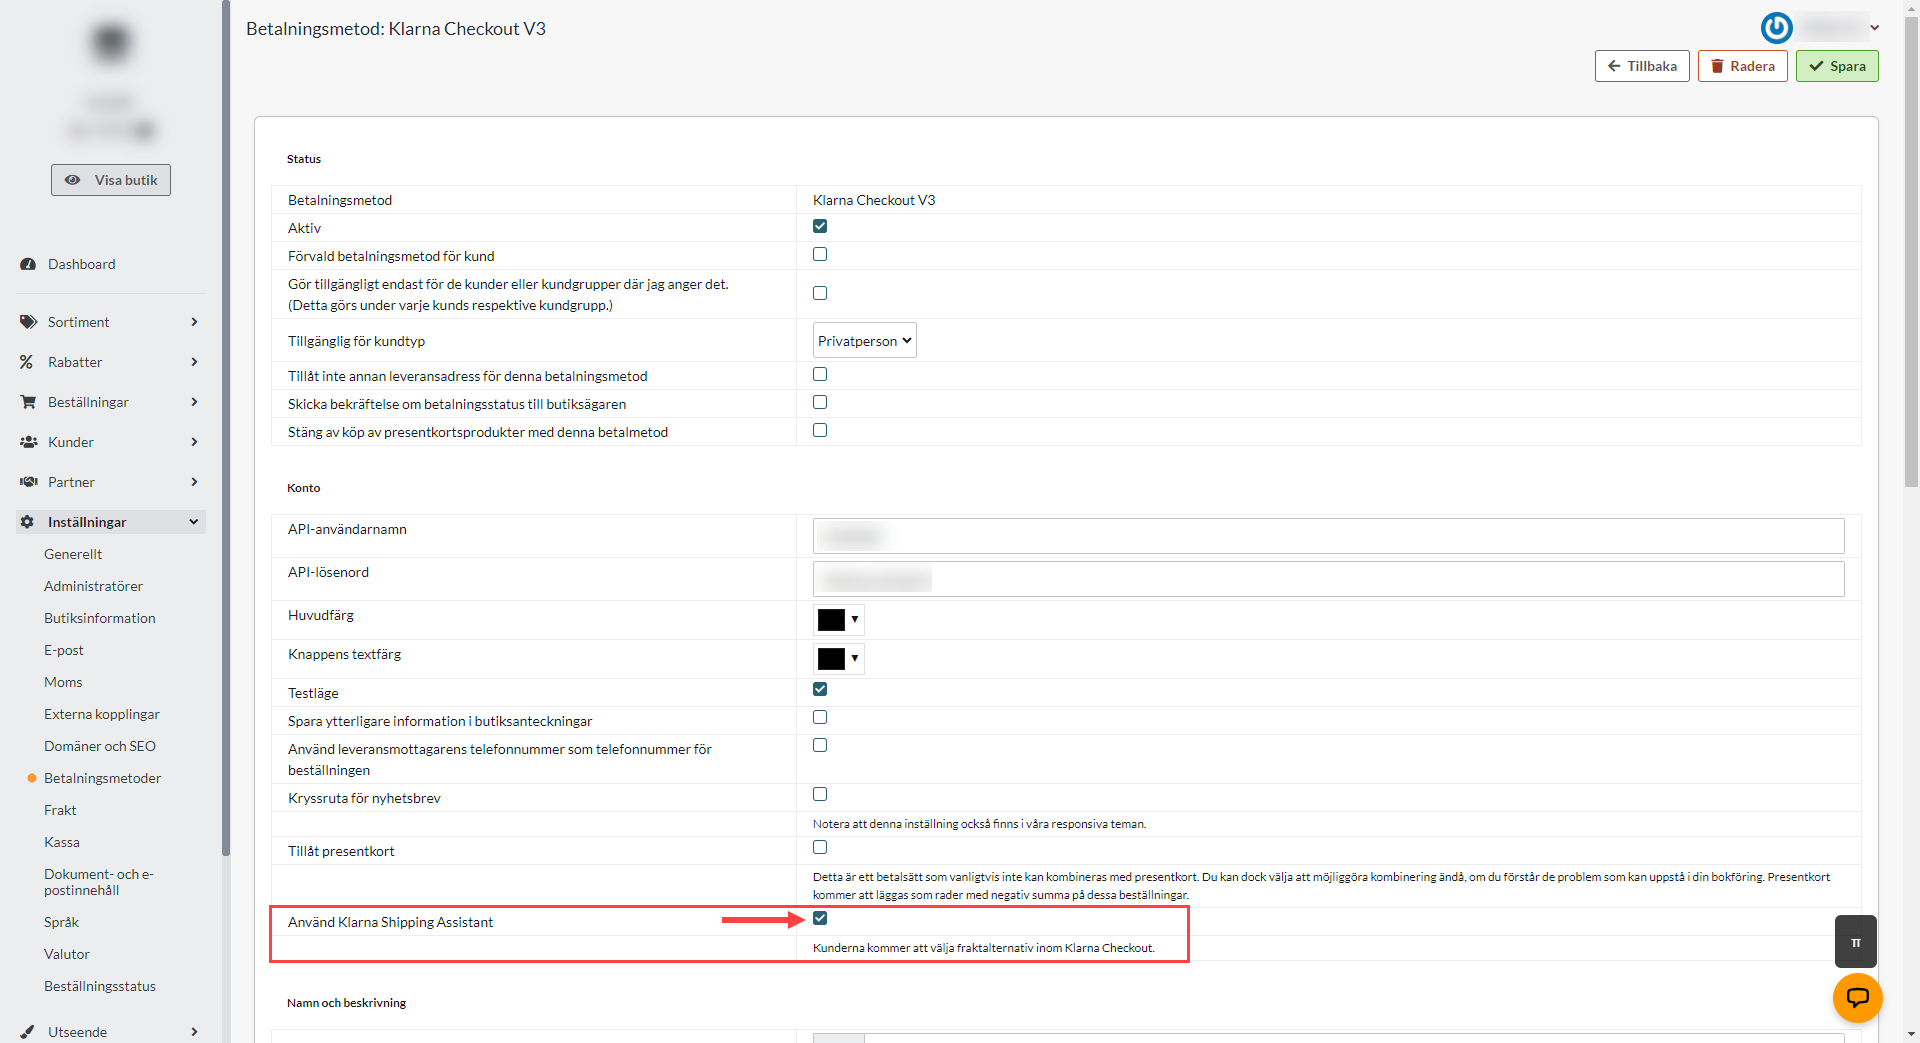The image size is (1920, 1043).
Task: Click the Visa butik button
Action: click(111, 180)
